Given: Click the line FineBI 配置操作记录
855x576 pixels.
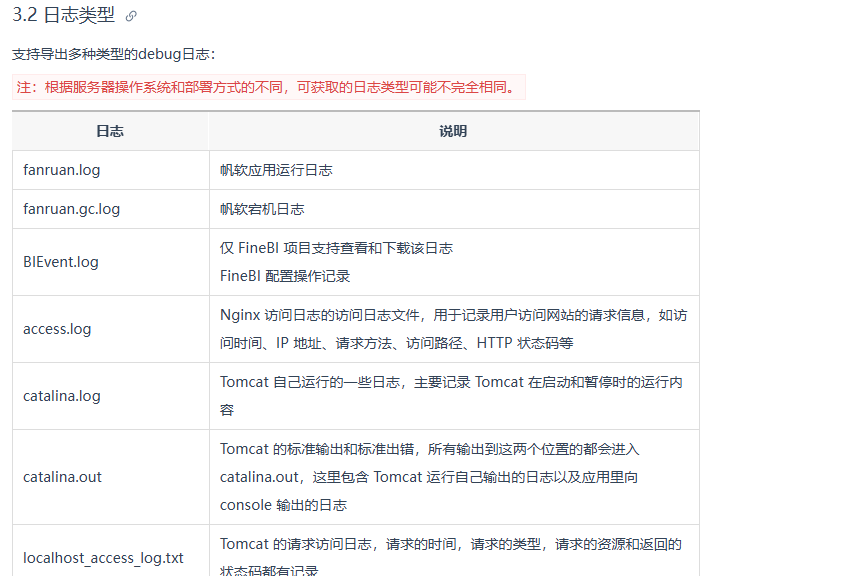Looking at the screenshot, I should pos(285,276).
